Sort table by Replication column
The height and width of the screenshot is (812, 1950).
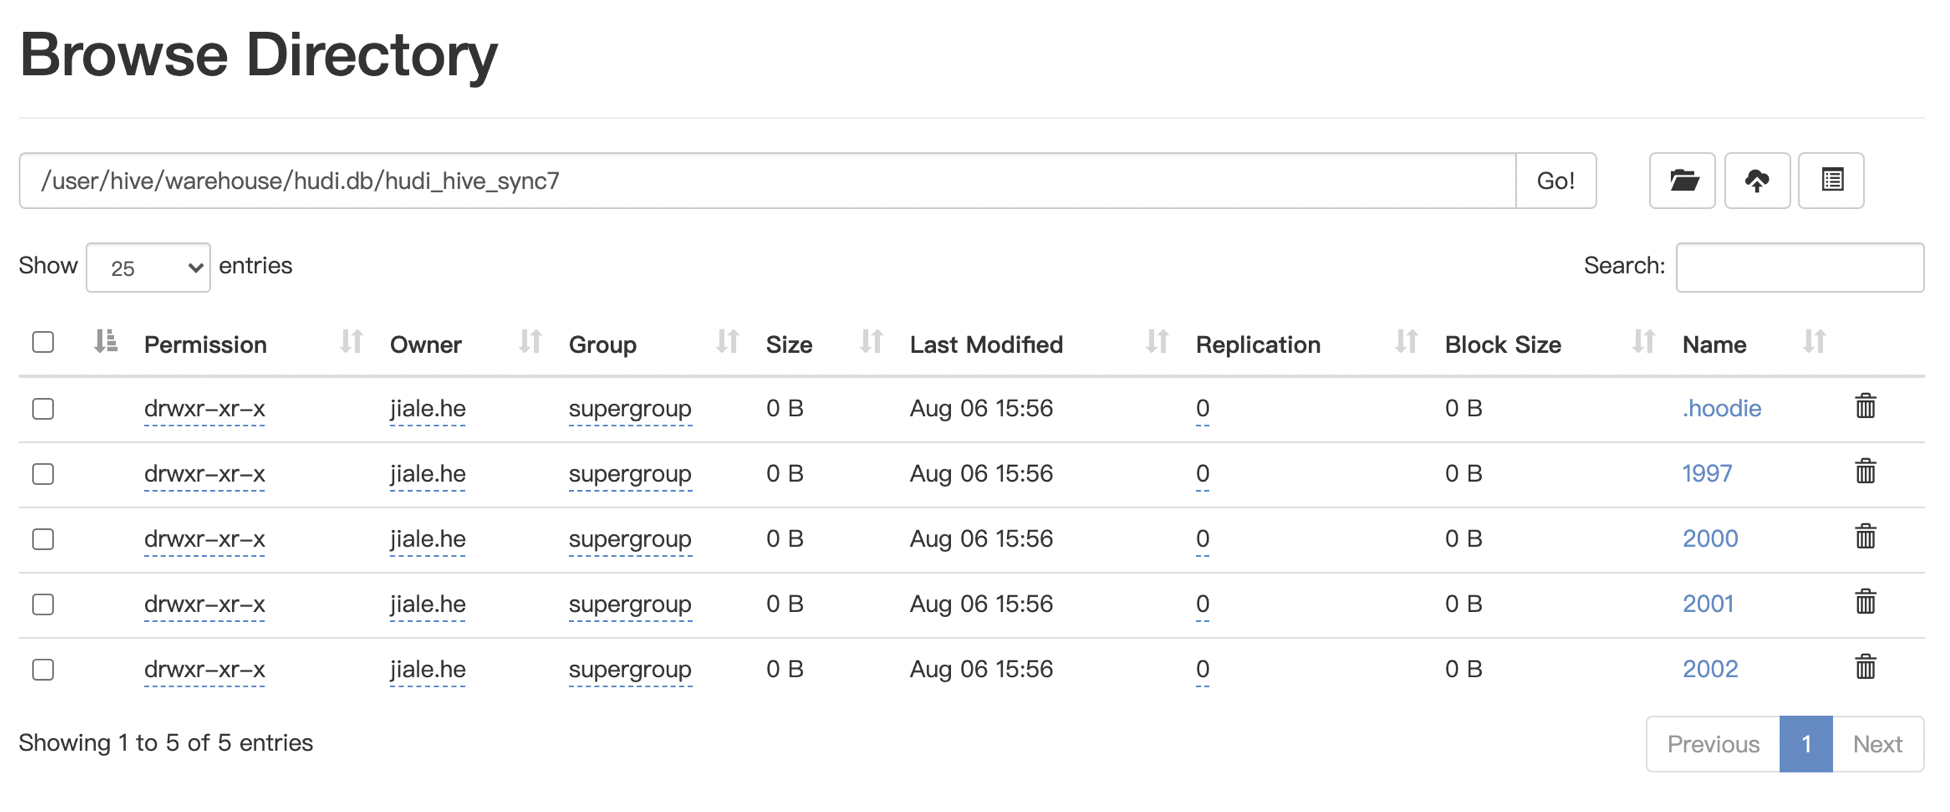click(1406, 342)
